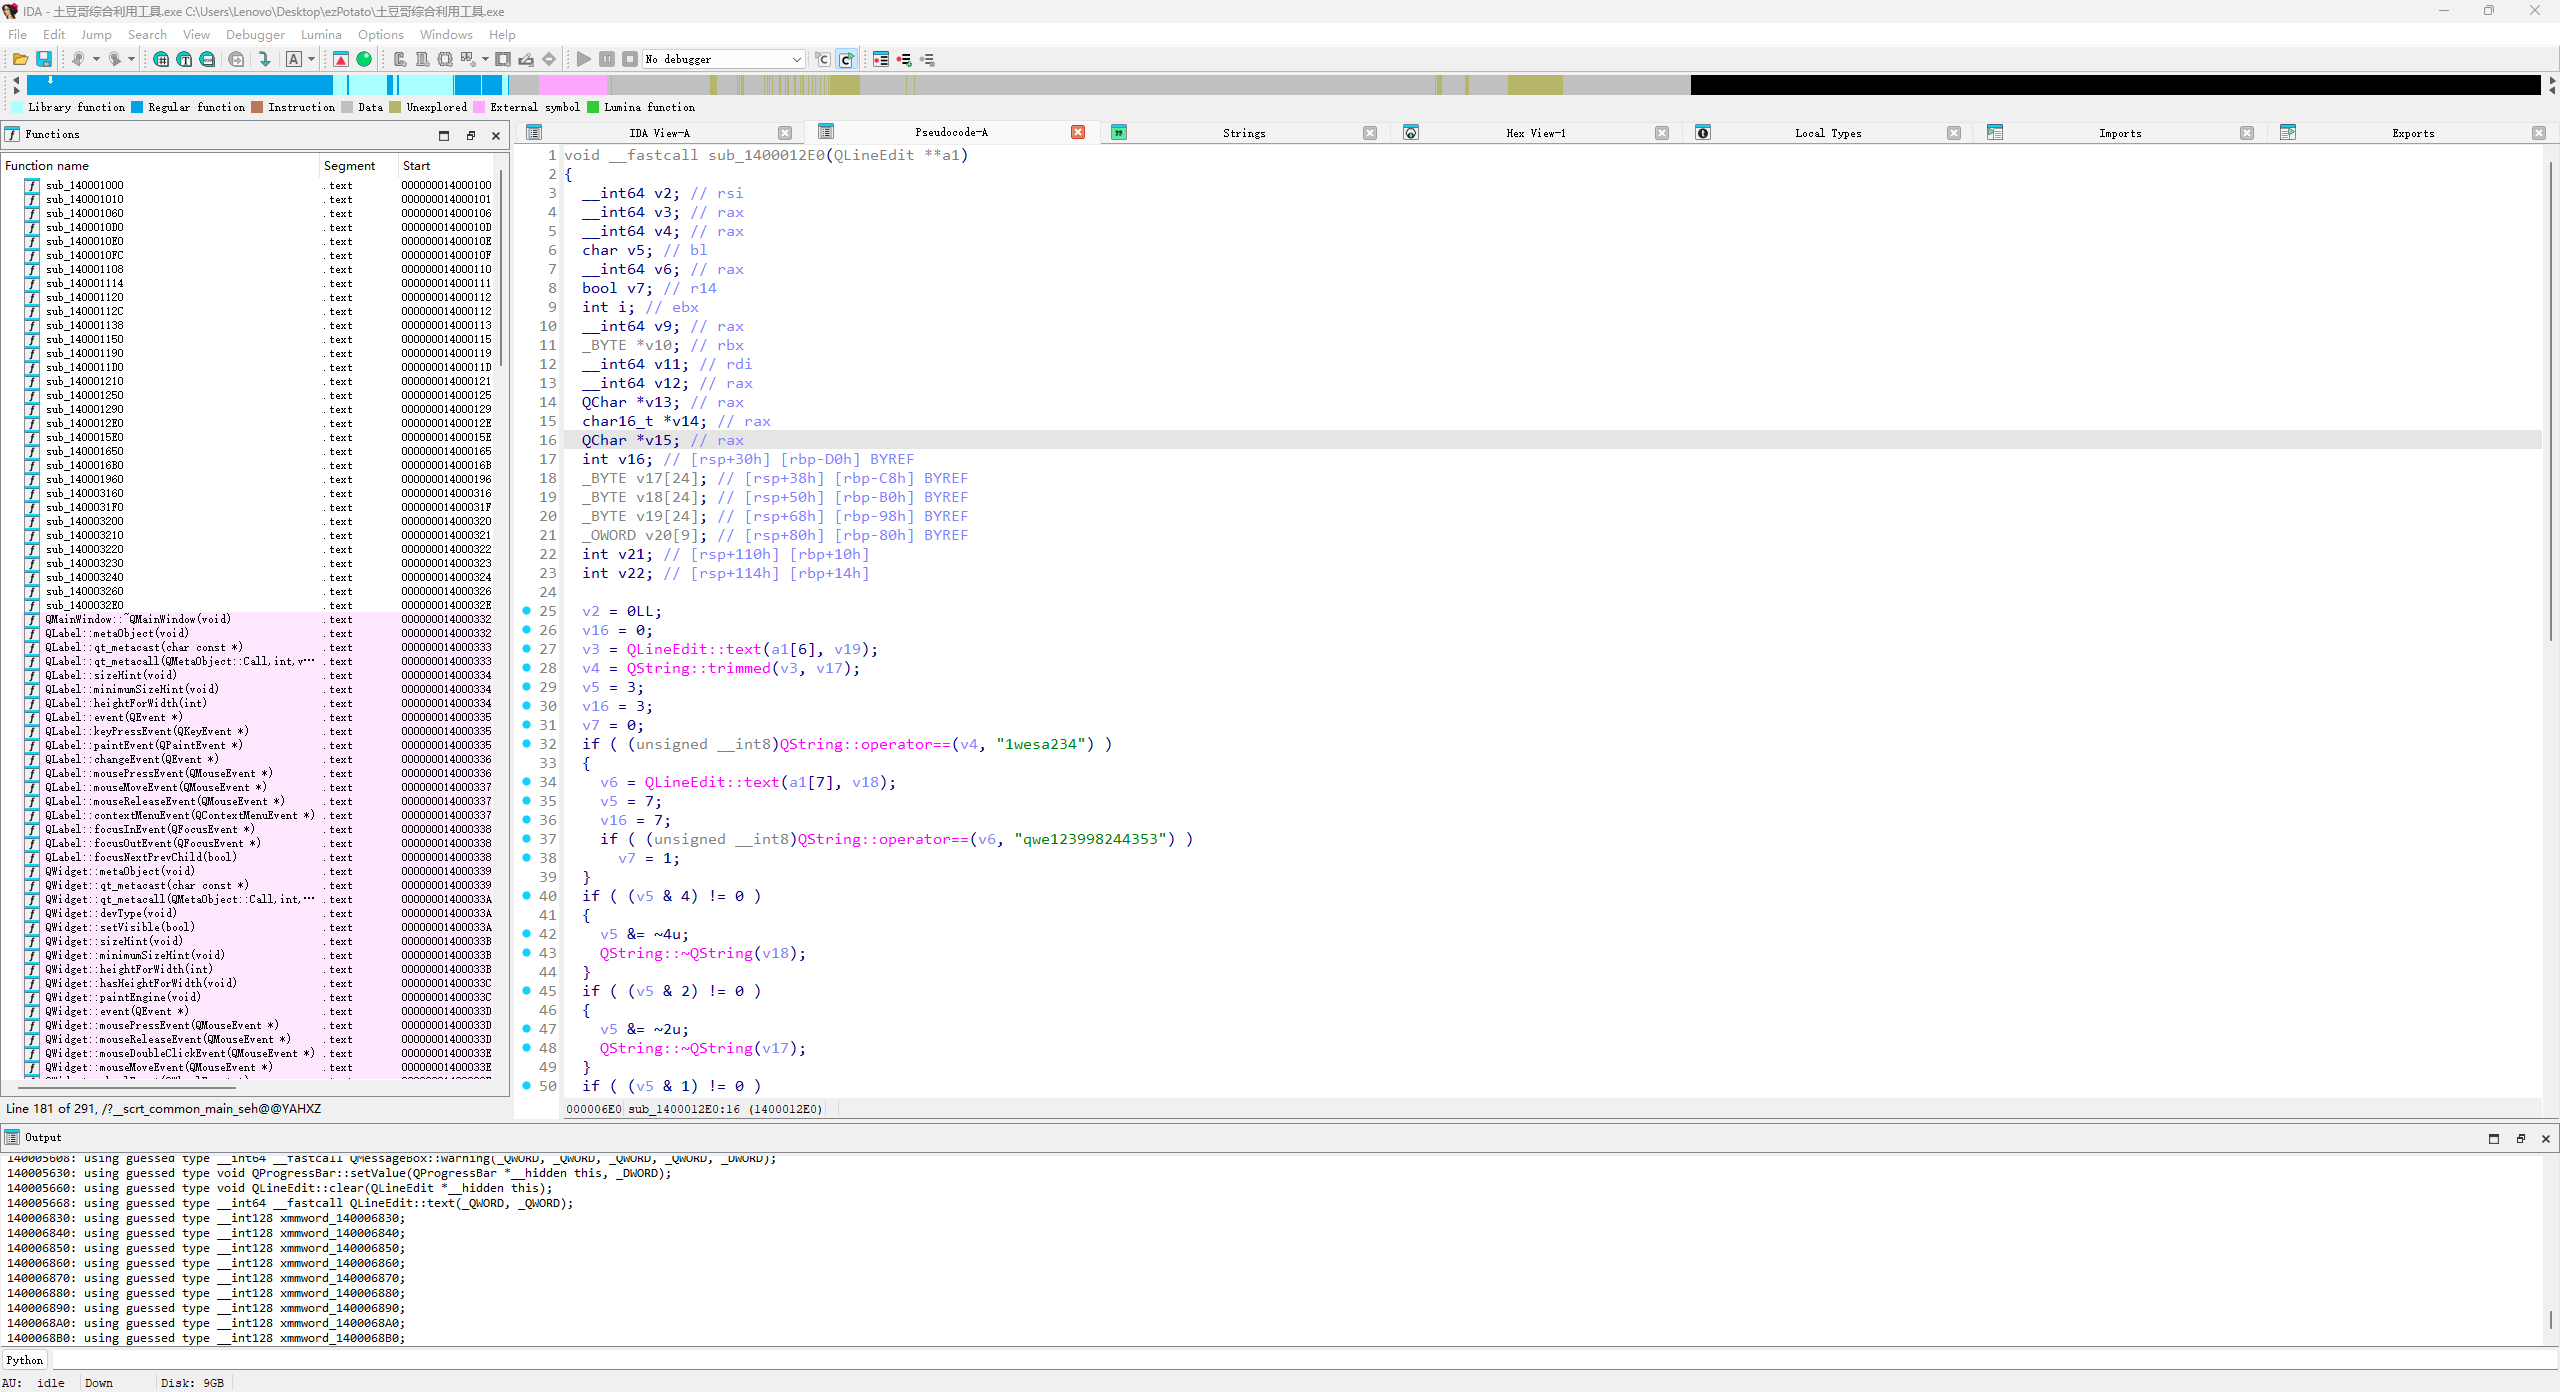This screenshot has height=1392, width=2560.
Task: Click the green circle toolbar icon
Action: click(364, 59)
